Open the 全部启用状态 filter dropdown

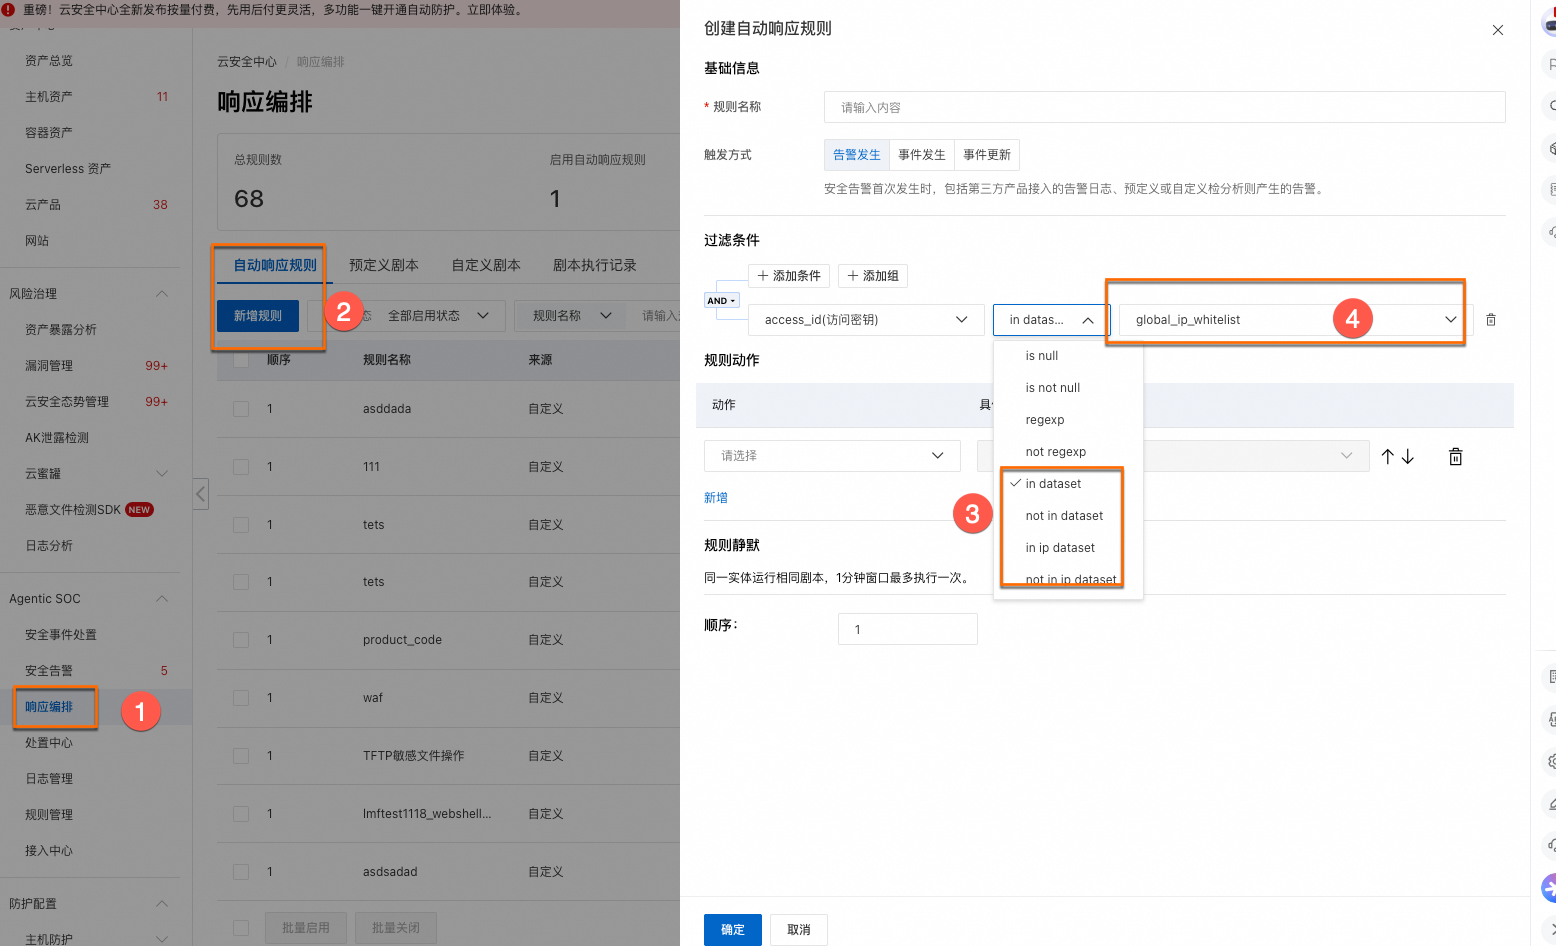(x=438, y=316)
